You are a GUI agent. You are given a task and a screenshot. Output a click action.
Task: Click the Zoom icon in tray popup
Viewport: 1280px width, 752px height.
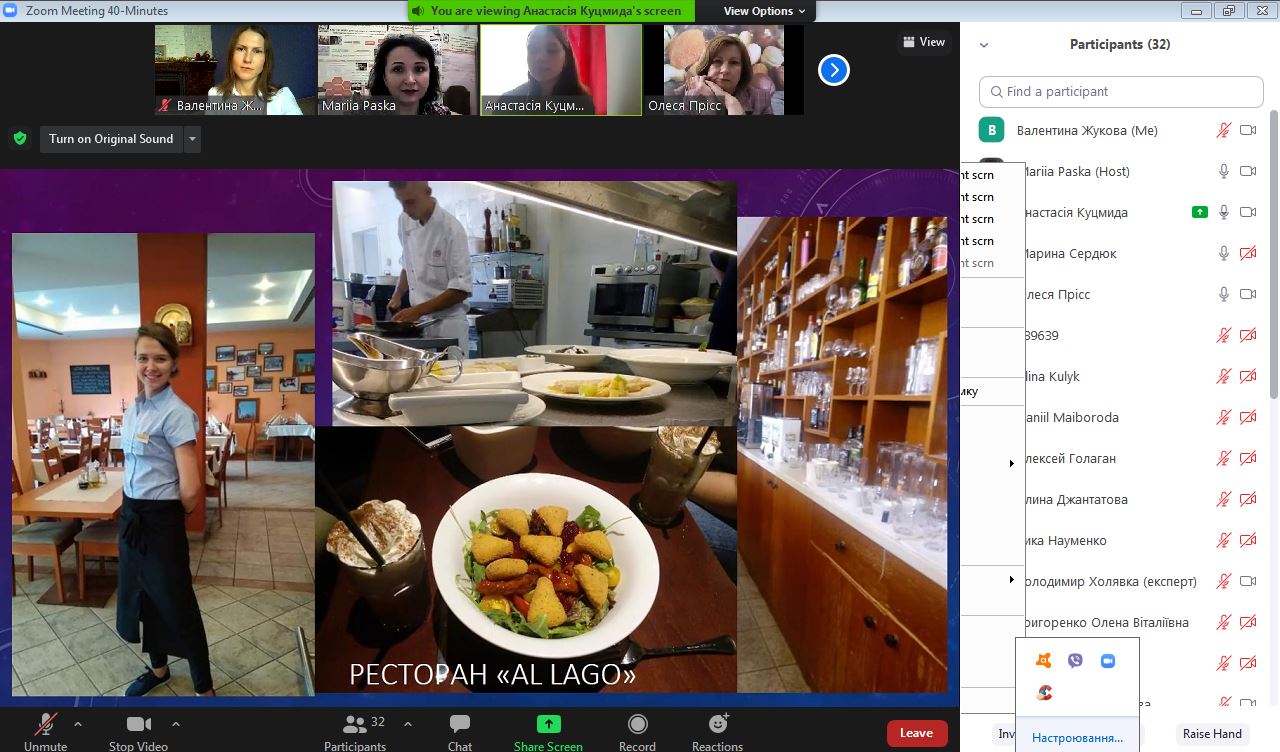1107,661
